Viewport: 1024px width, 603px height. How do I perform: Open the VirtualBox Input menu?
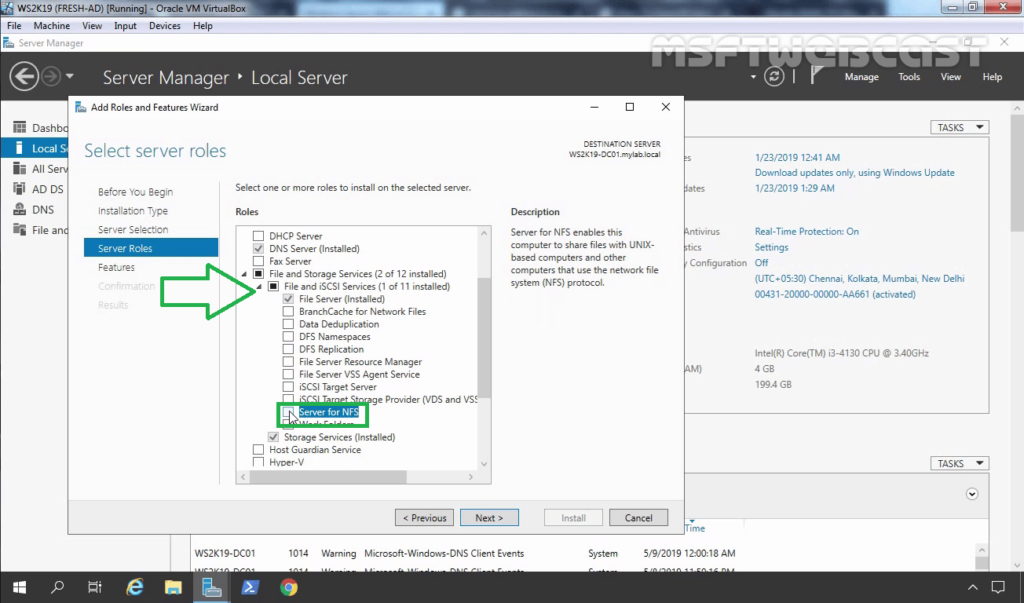125,25
